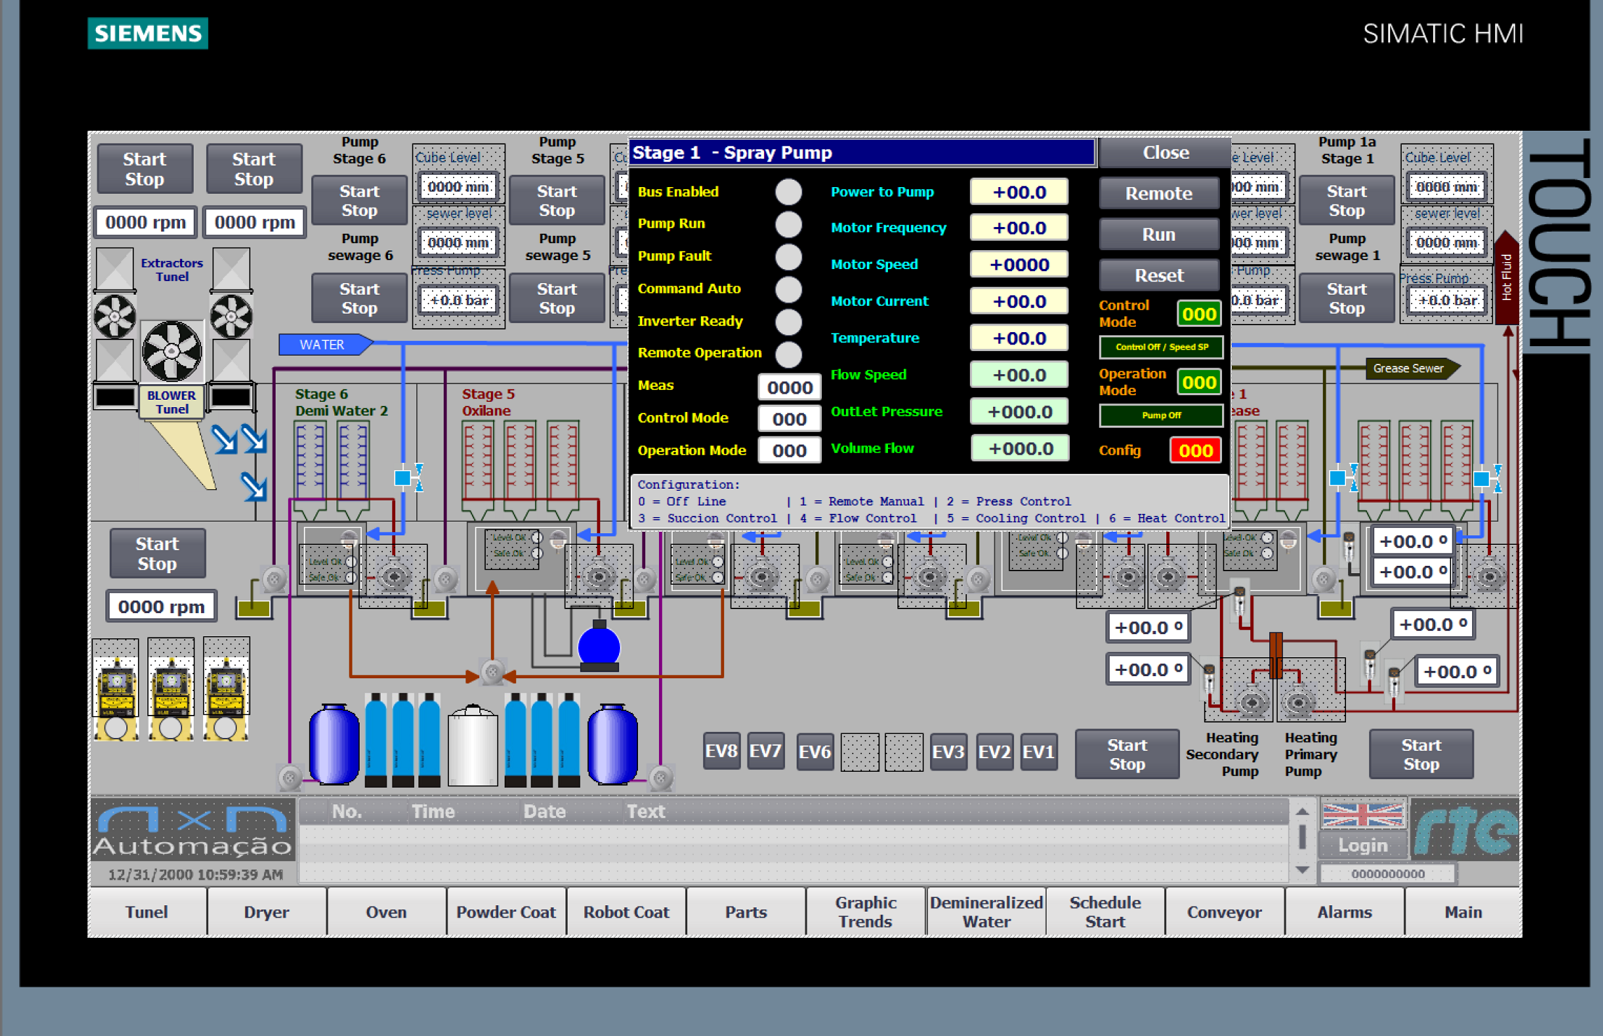Open the Schedule Start screen

(1105, 912)
